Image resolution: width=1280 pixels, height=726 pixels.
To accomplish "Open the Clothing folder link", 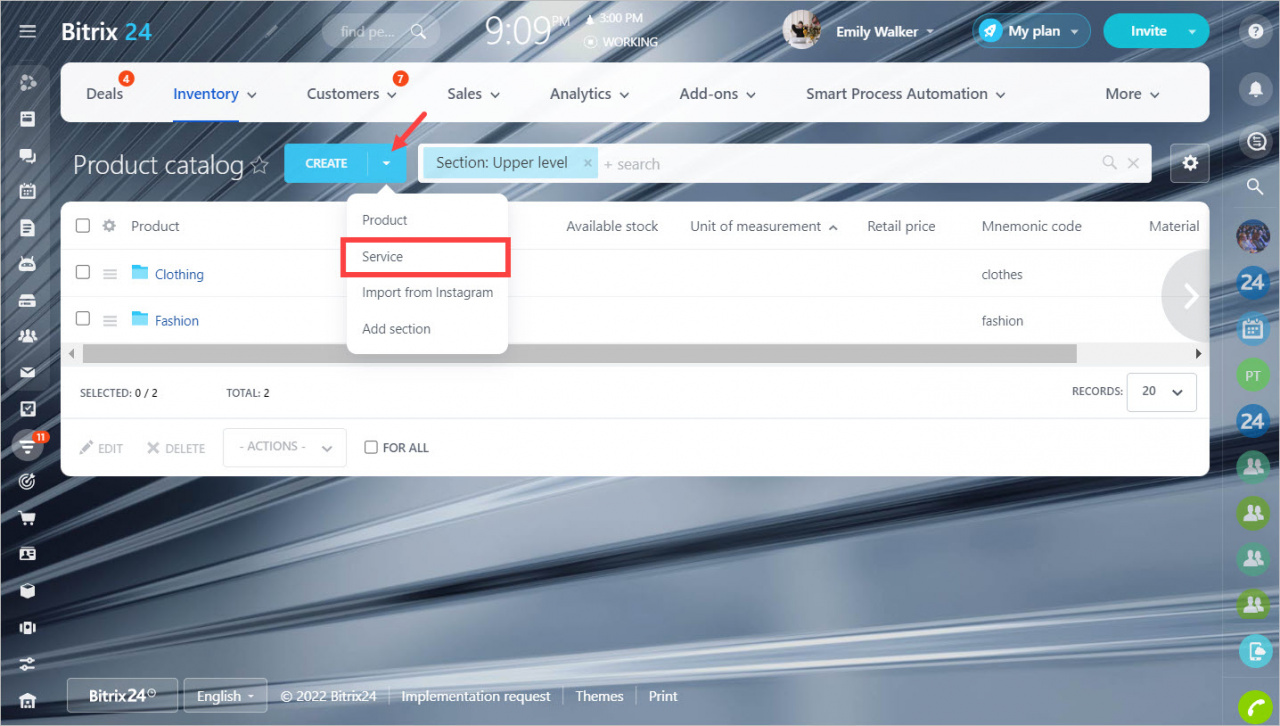I will coord(179,274).
